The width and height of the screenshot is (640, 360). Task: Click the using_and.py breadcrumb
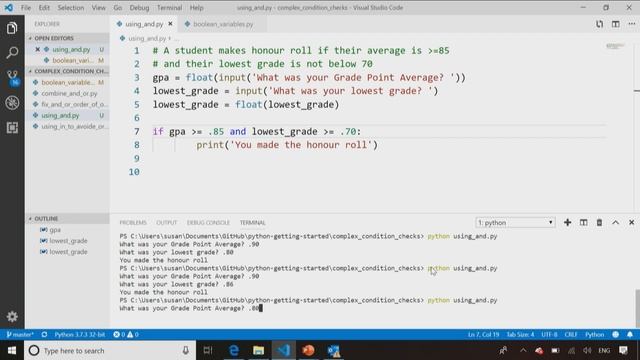point(147,38)
